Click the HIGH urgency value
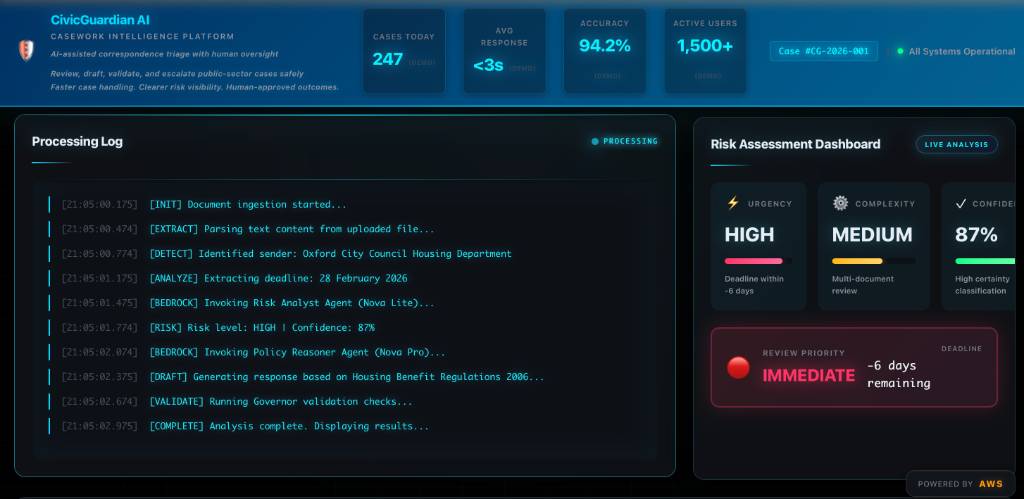This screenshot has width=1024, height=499. 749,234
